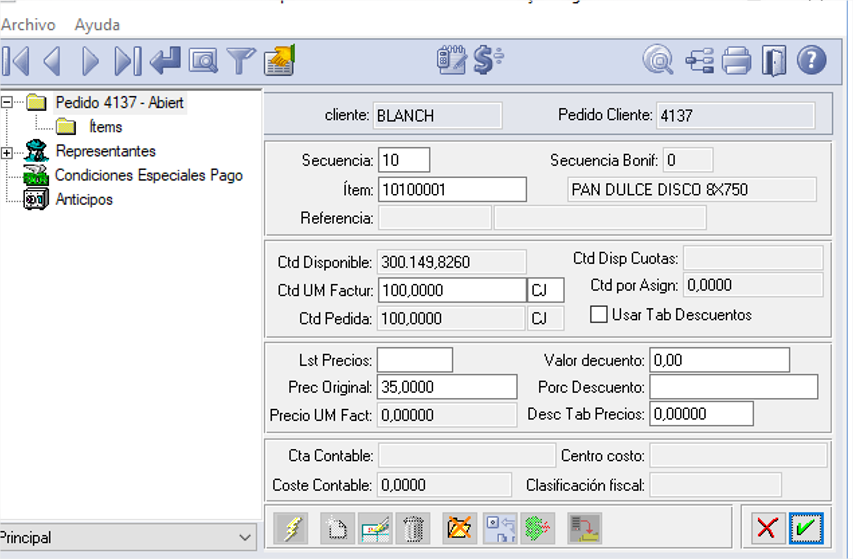Open help with question mark icon
This screenshot has height=559, width=853.
tap(812, 60)
